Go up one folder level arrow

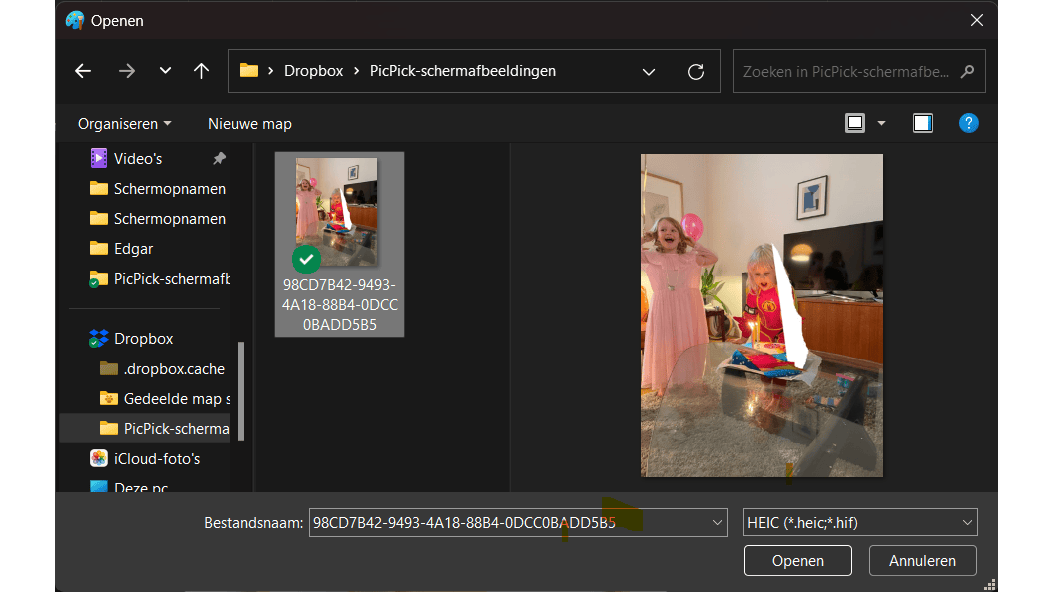pos(201,70)
